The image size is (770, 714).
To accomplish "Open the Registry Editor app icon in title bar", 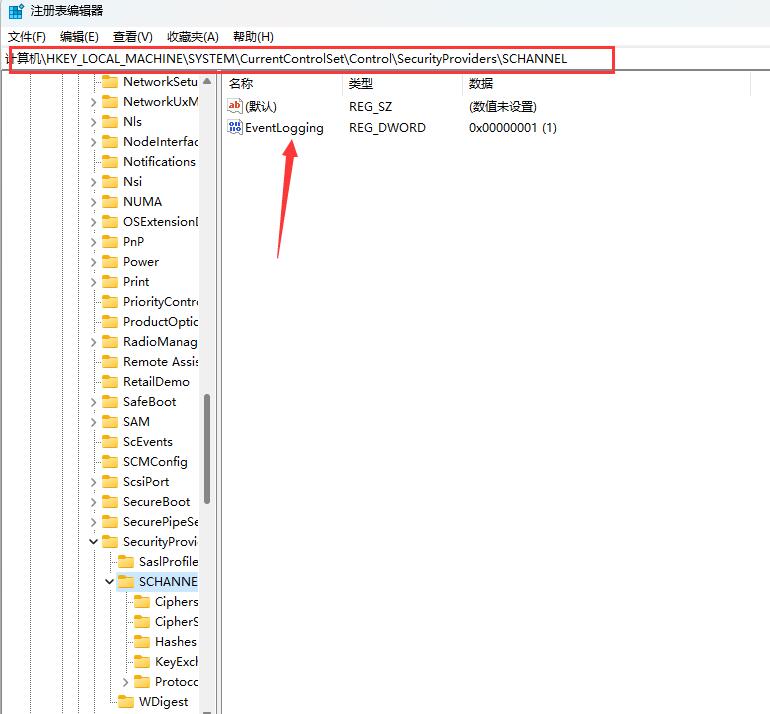I will click(16, 11).
